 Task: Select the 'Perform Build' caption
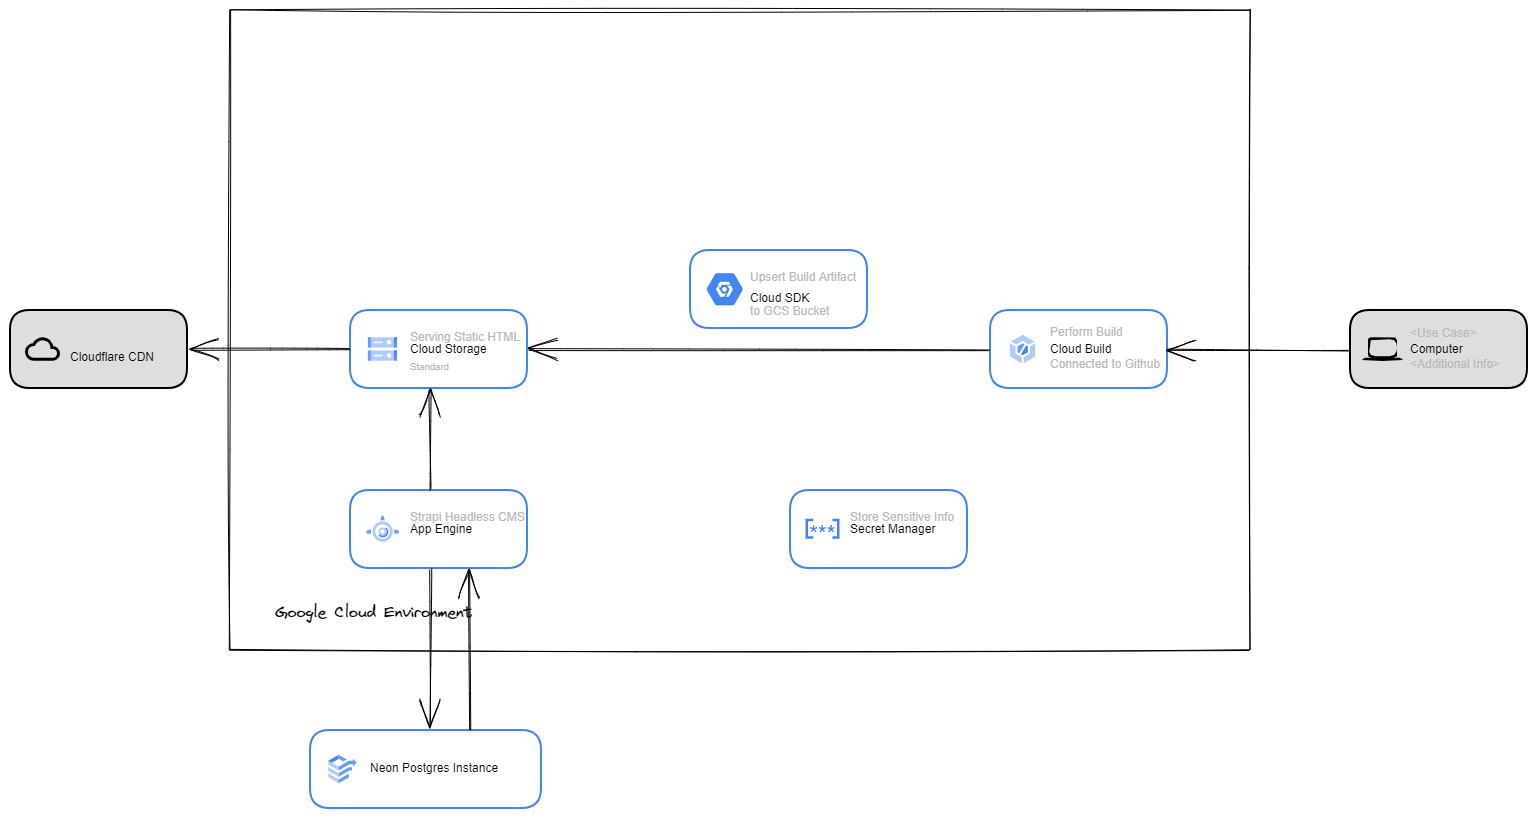click(1086, 332)
